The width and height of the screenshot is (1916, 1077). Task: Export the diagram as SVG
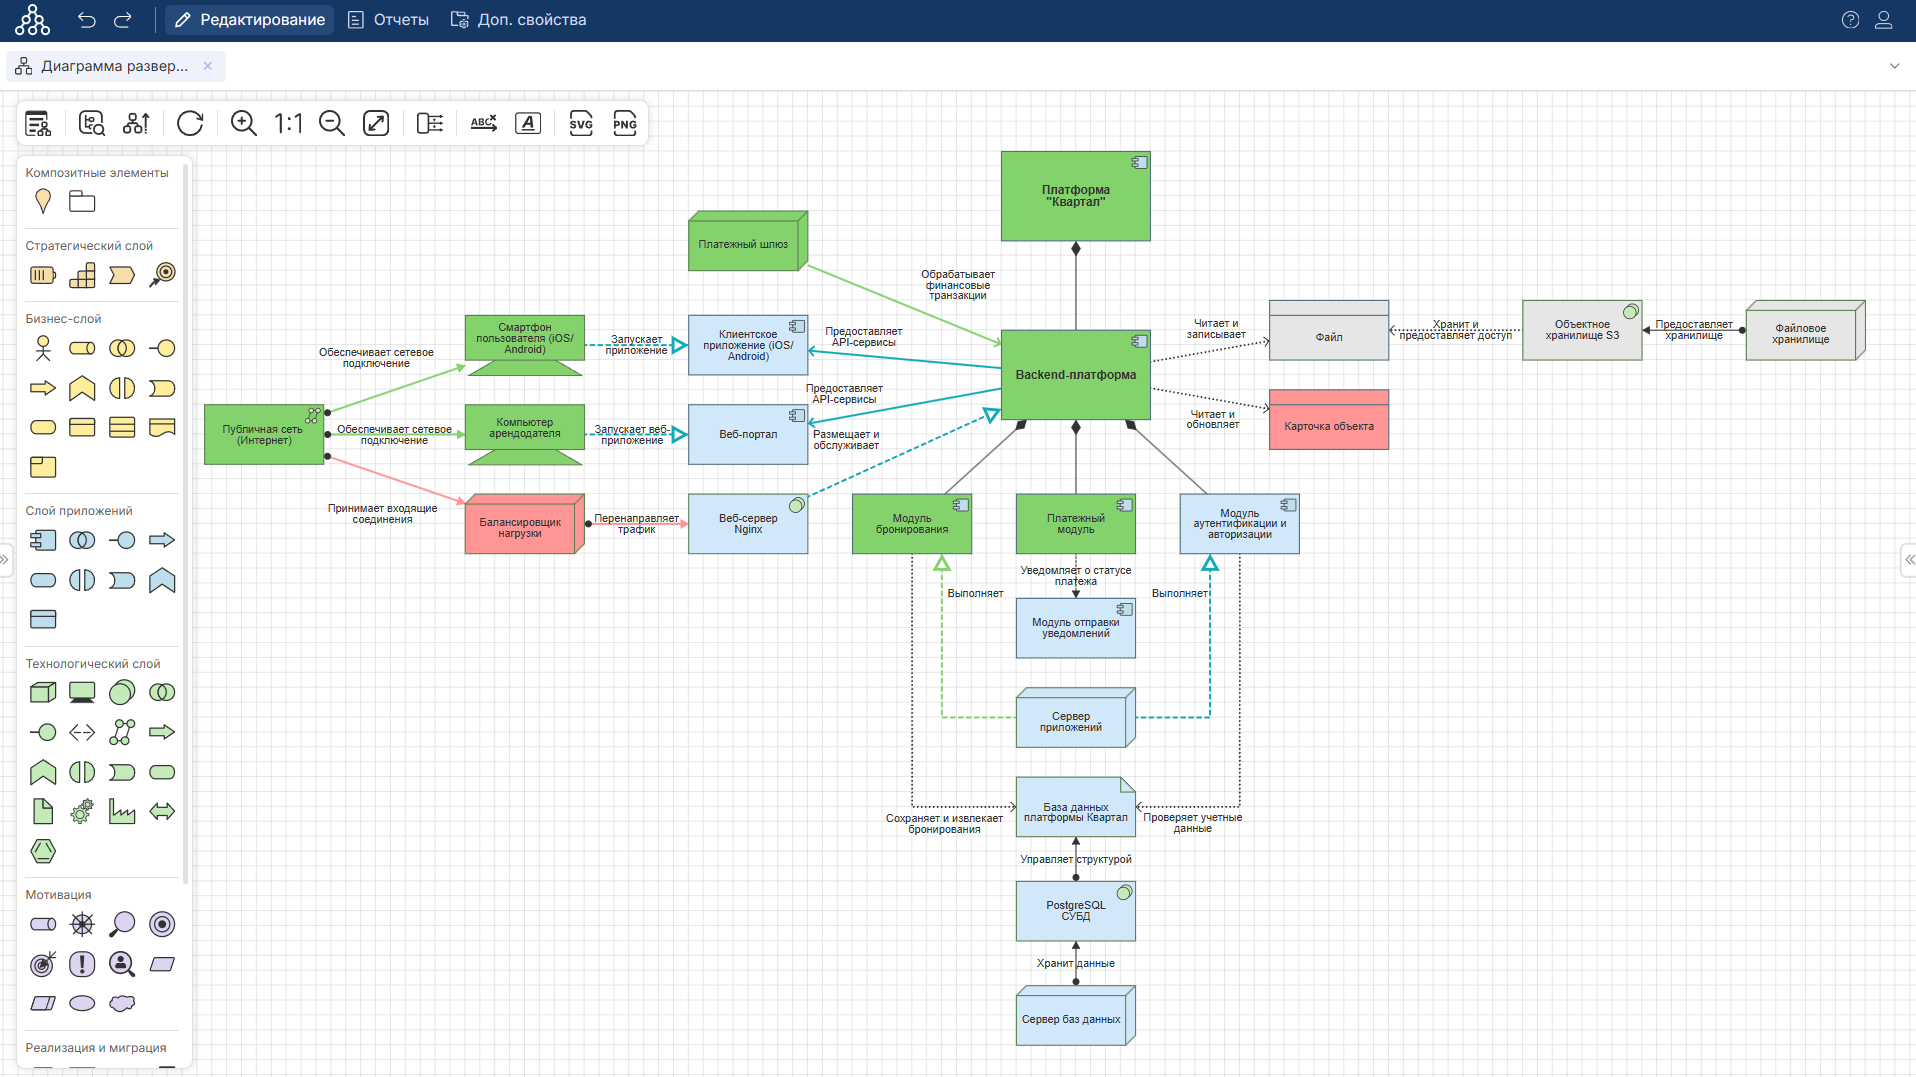tap(581, 123)
